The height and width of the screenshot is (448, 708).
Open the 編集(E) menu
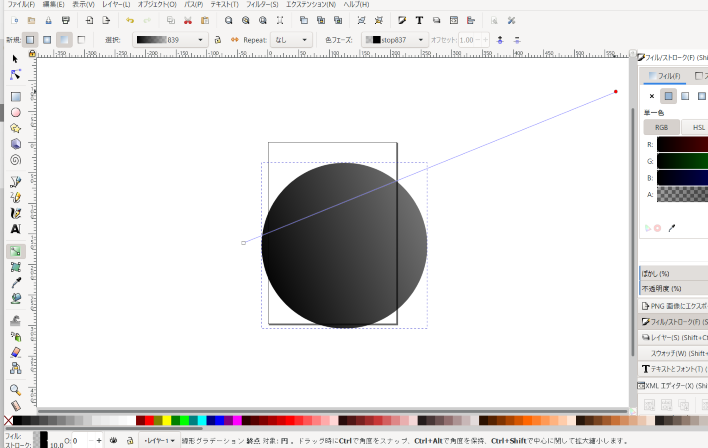tap(53, 4)
